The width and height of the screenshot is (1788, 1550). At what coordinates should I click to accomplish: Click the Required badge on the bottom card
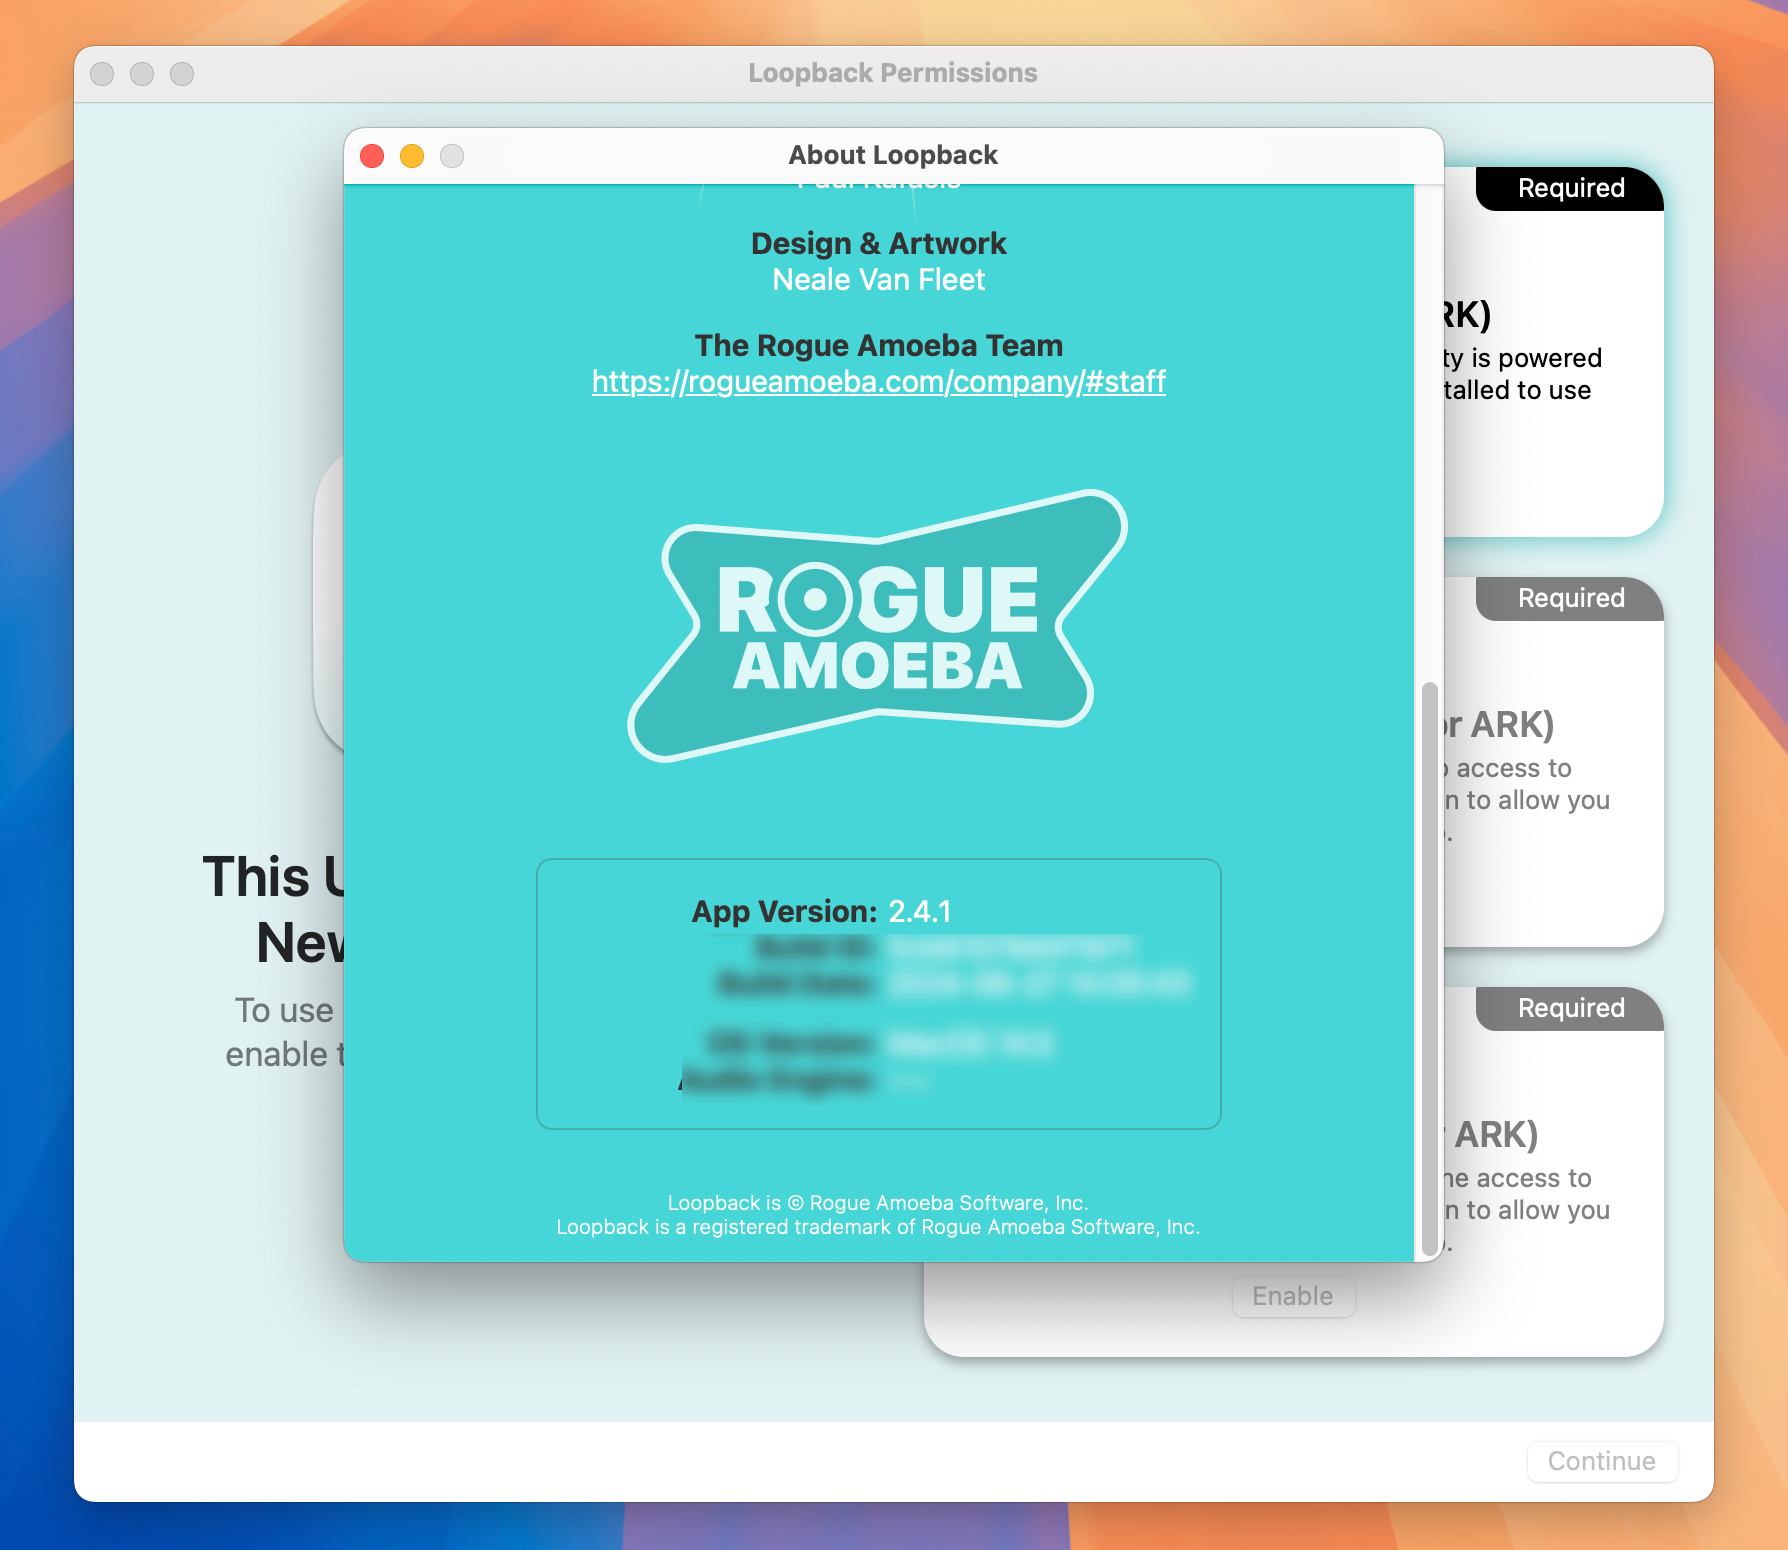[1570, 1008]
